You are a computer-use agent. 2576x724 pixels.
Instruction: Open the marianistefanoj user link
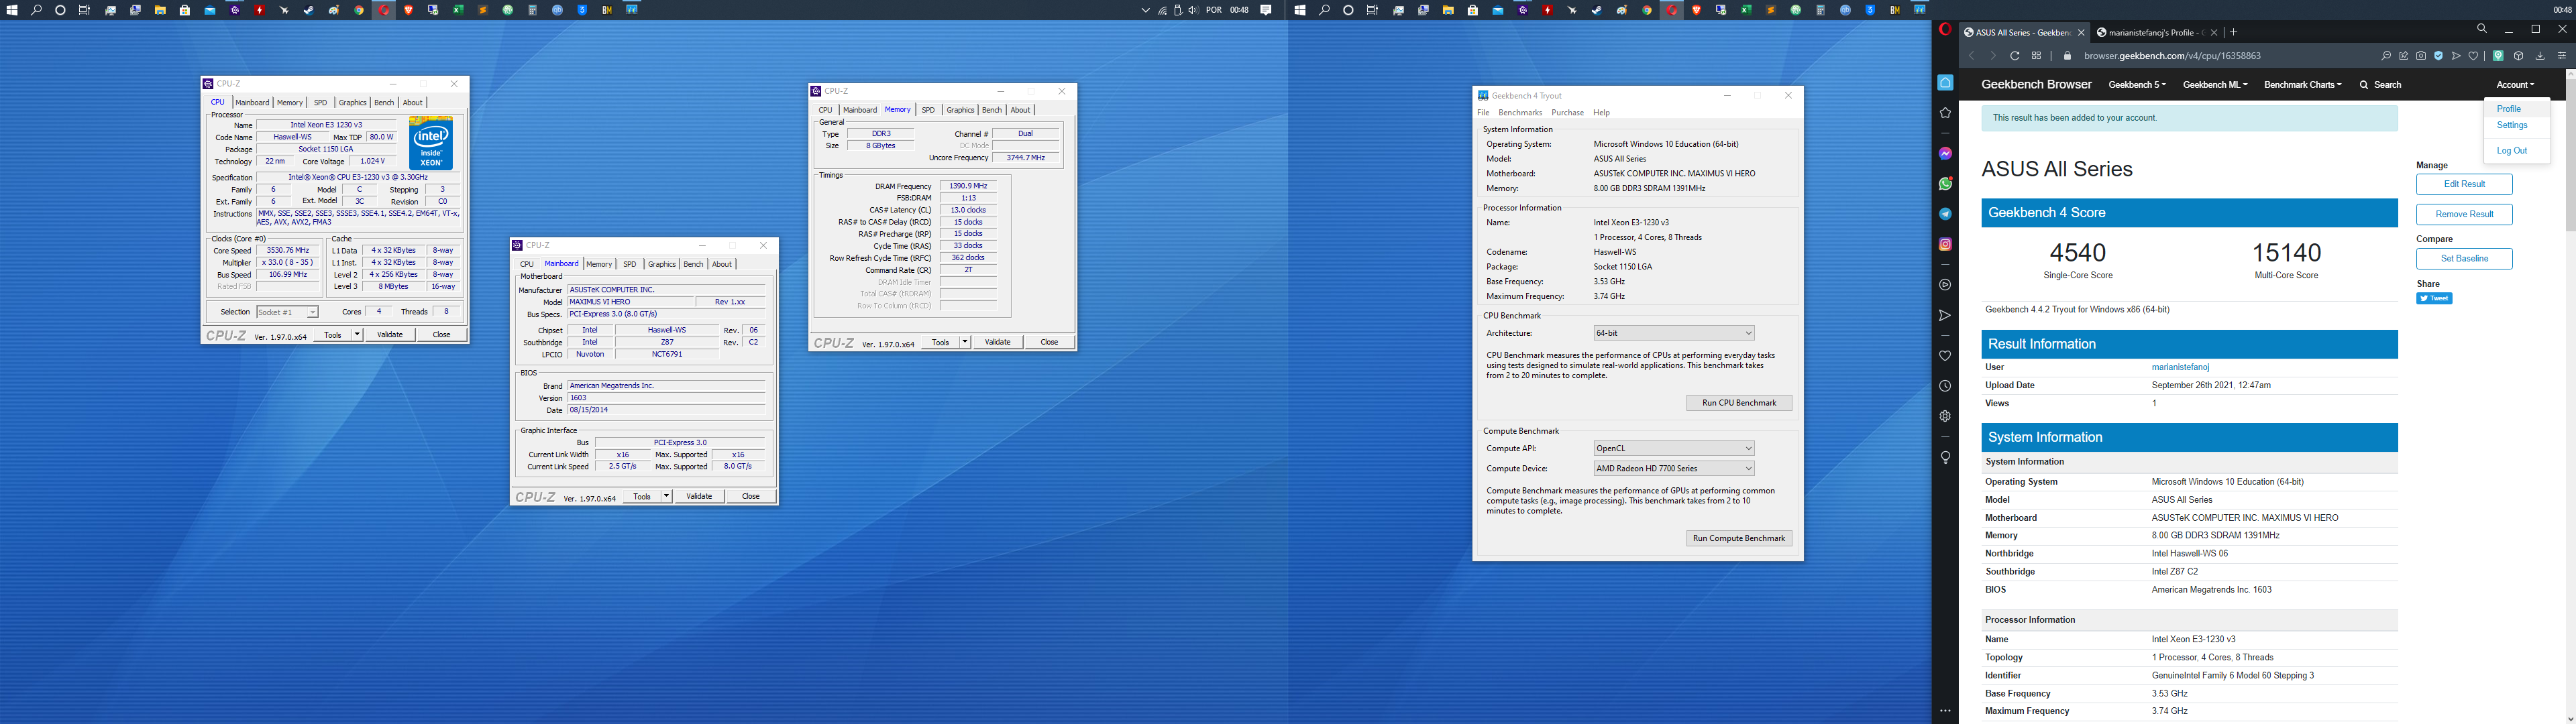point(2180,367)
